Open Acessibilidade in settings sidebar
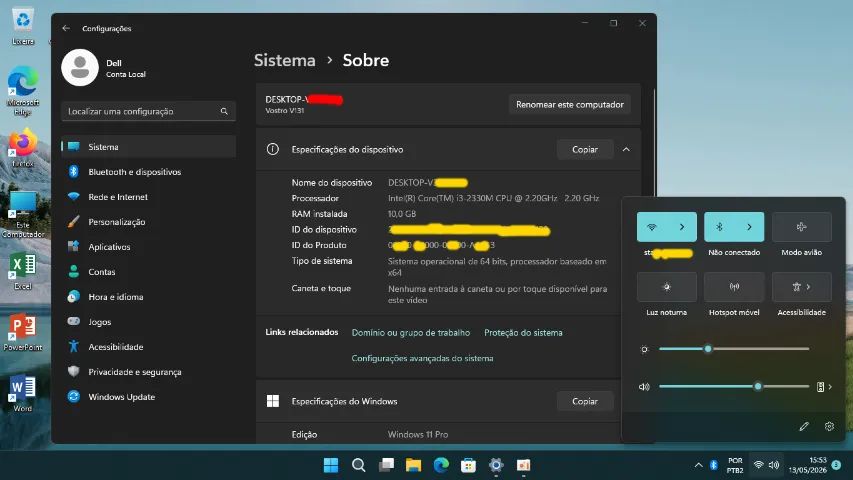Viewport: 853px width, 480px height. pyautogui.click(x=149, y=347)
